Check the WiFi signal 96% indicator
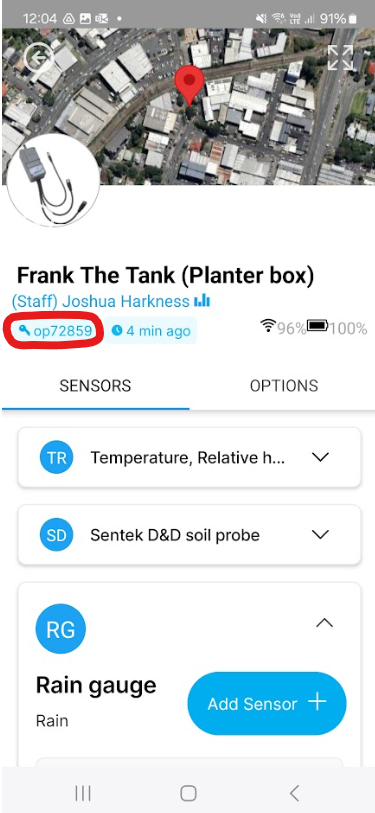 click(283, 327)
